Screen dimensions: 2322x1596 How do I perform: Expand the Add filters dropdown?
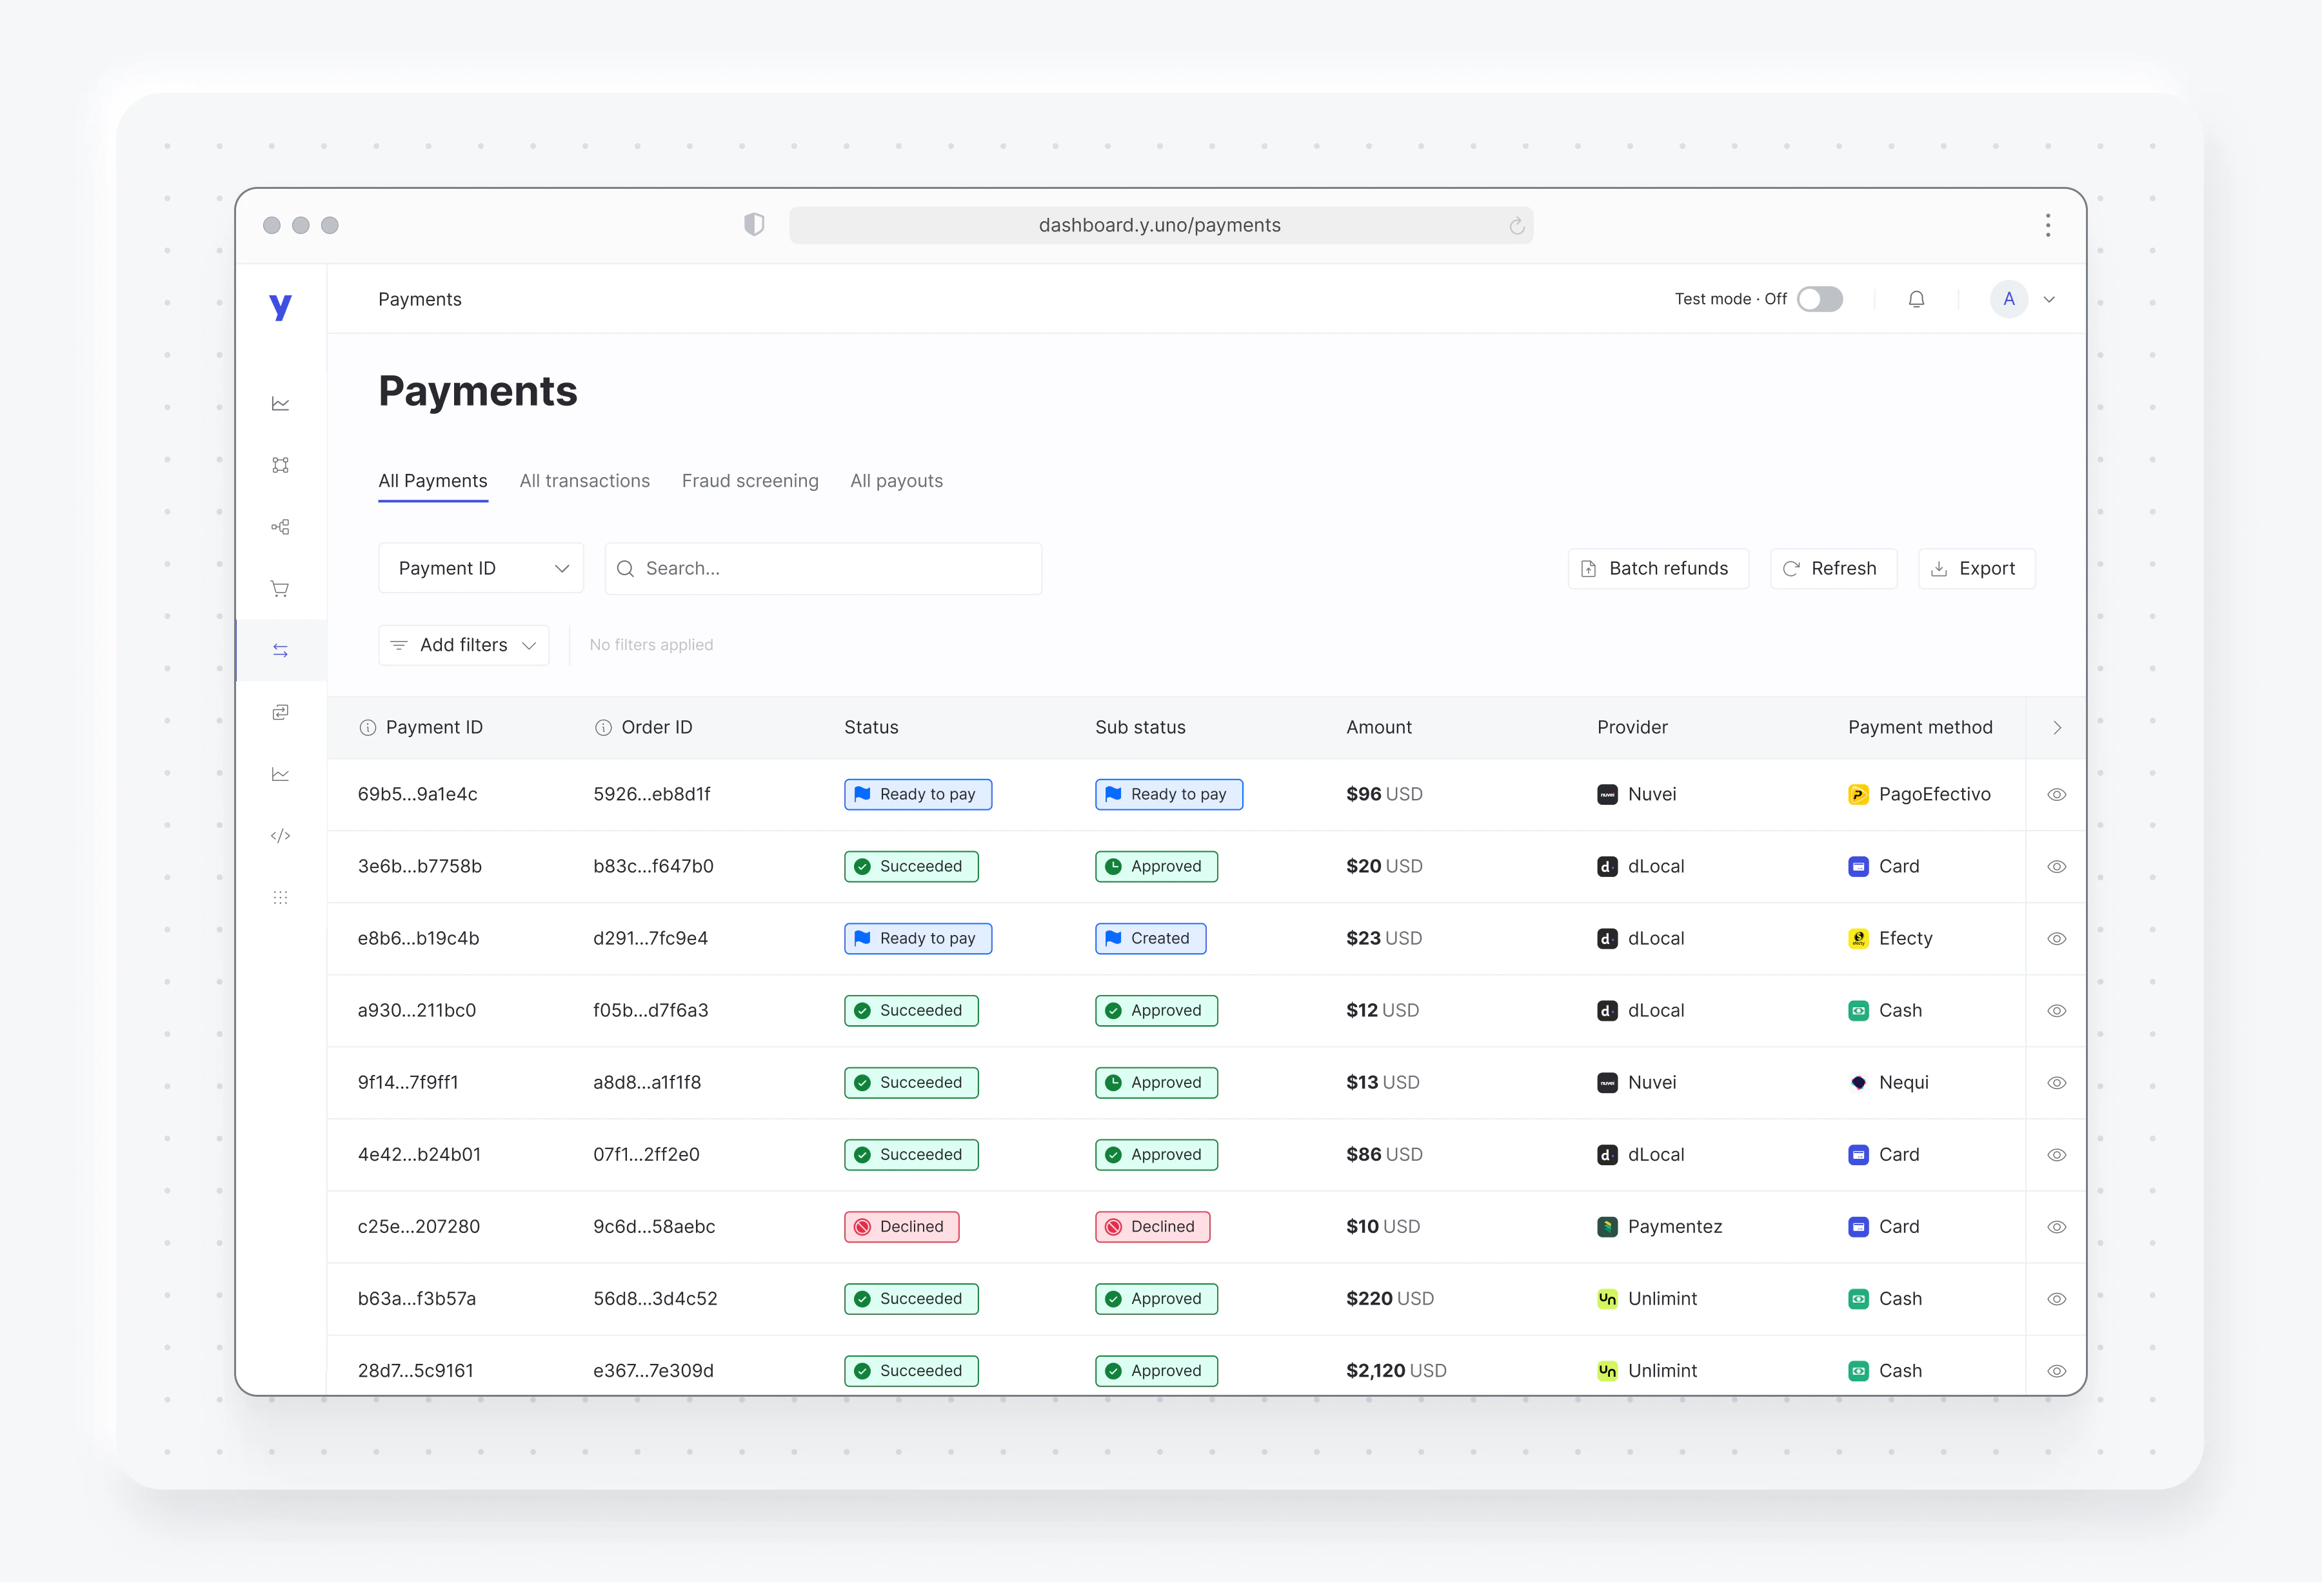coord(464,645)
